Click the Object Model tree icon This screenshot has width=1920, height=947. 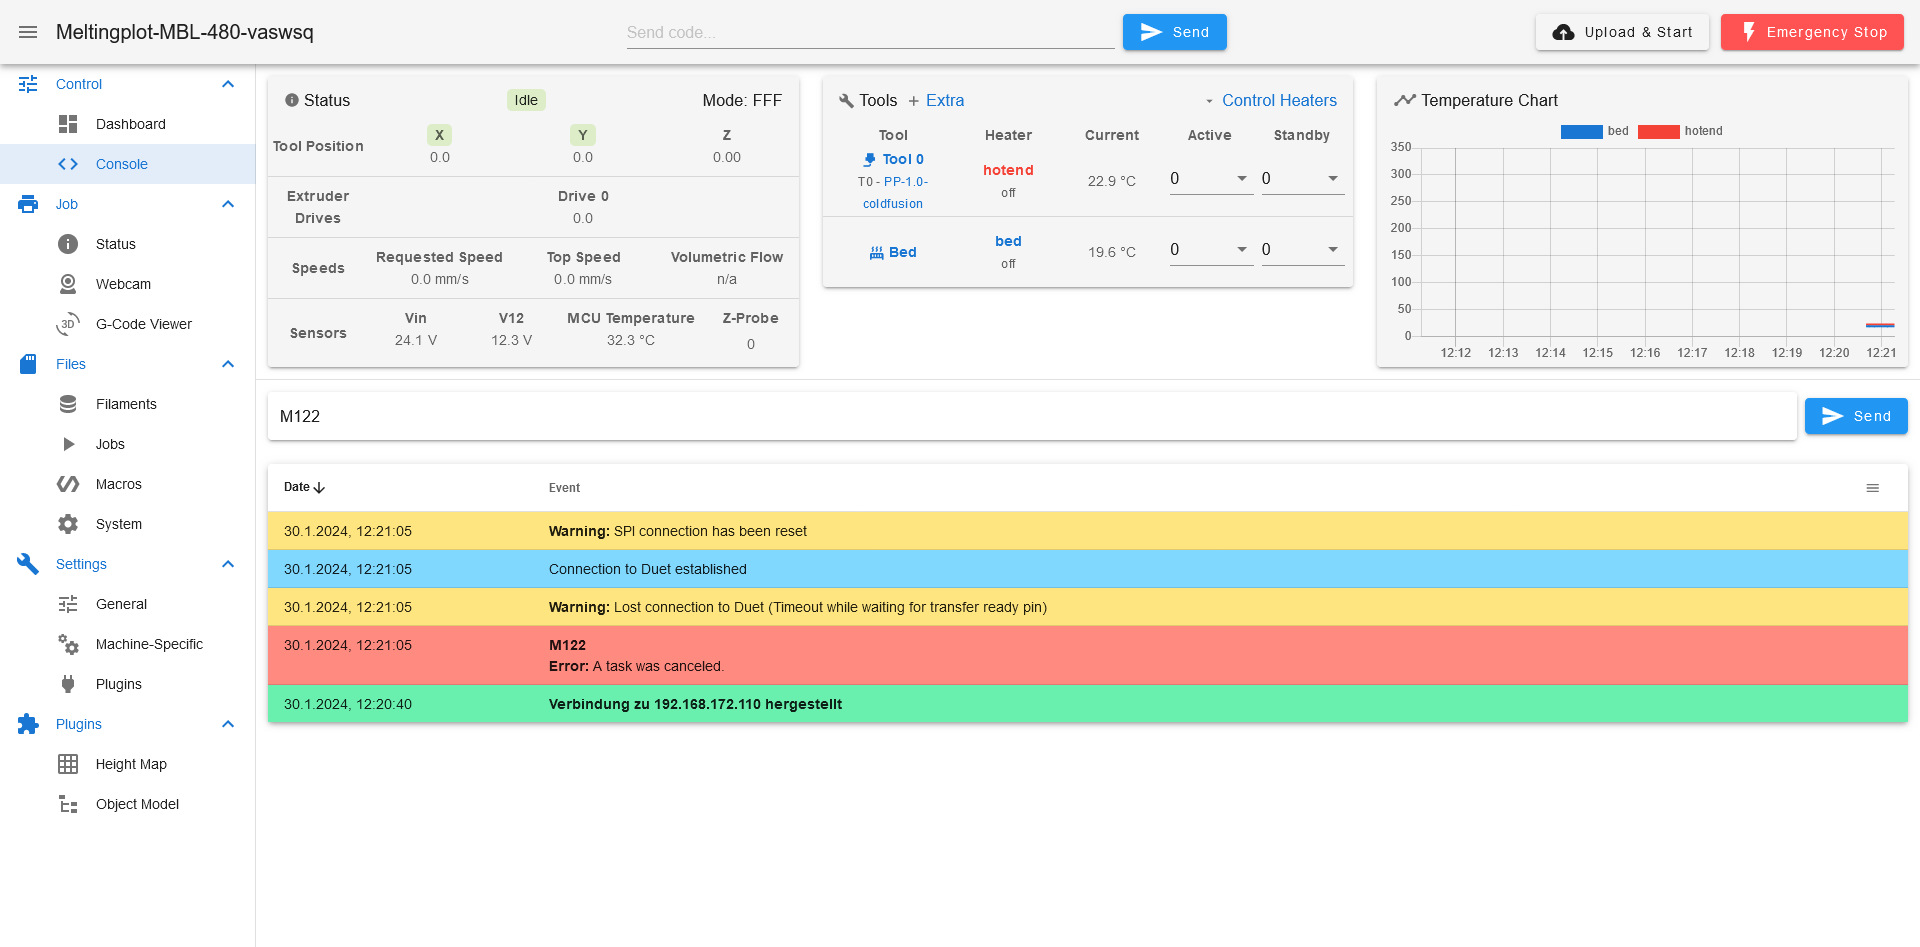(68, 804)
